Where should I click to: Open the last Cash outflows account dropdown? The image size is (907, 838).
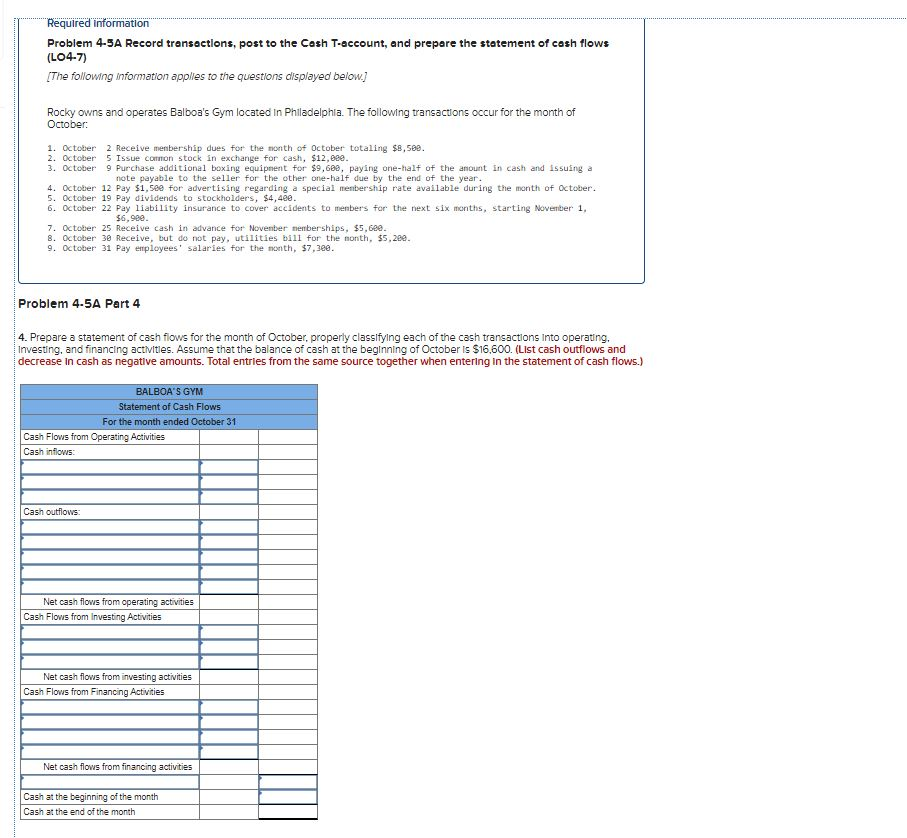point(110,585)
